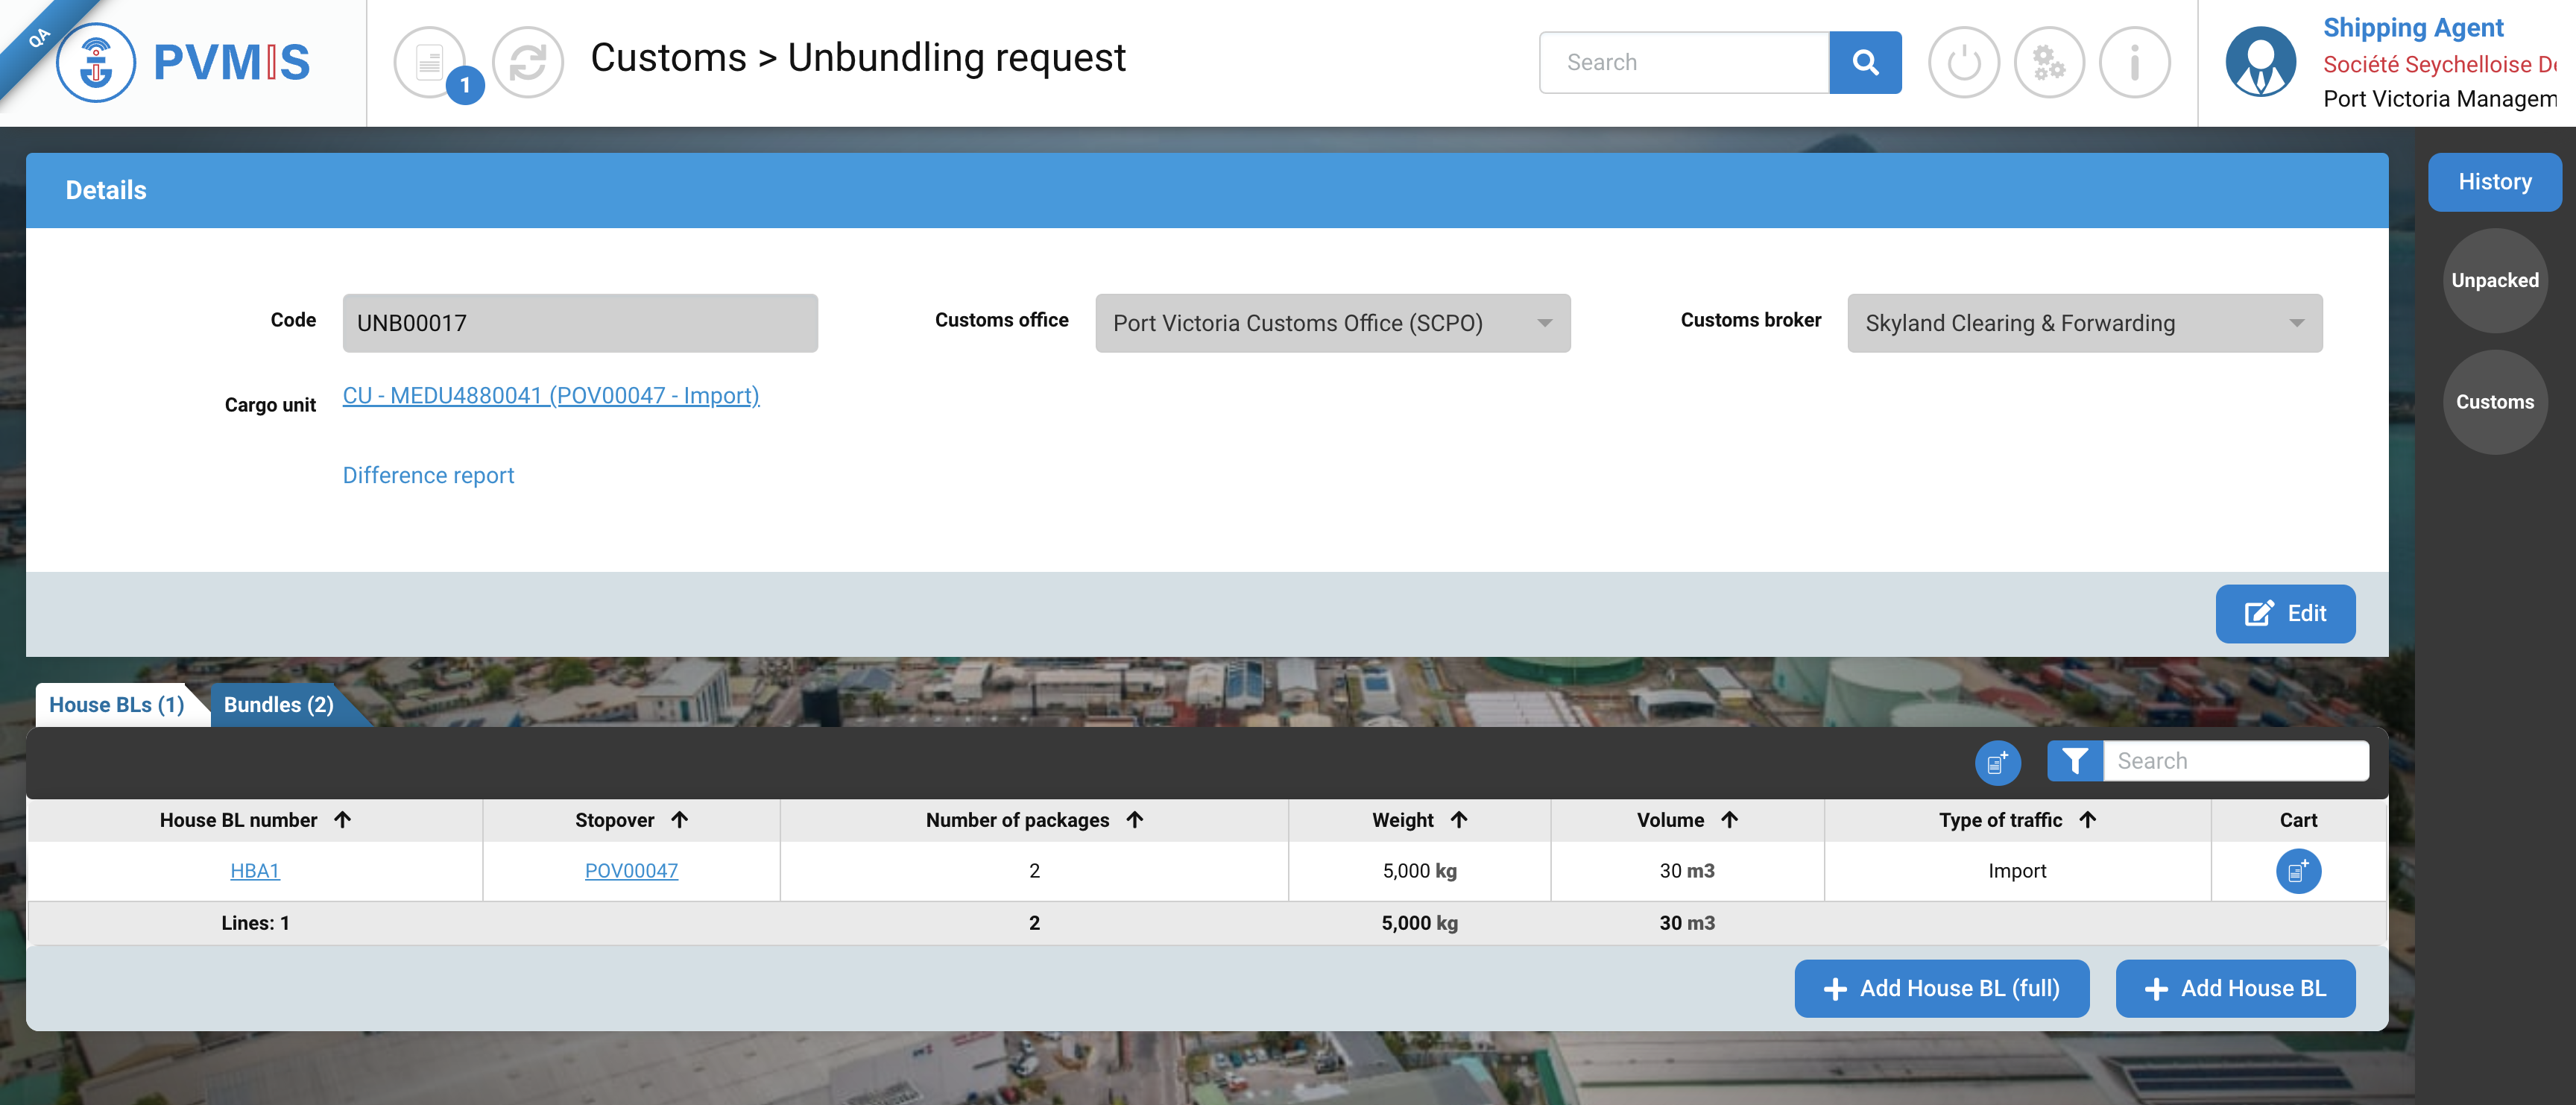Add HBA1 row to cart
Screen dimensions: 2576x1105
tap(2297, 871)
